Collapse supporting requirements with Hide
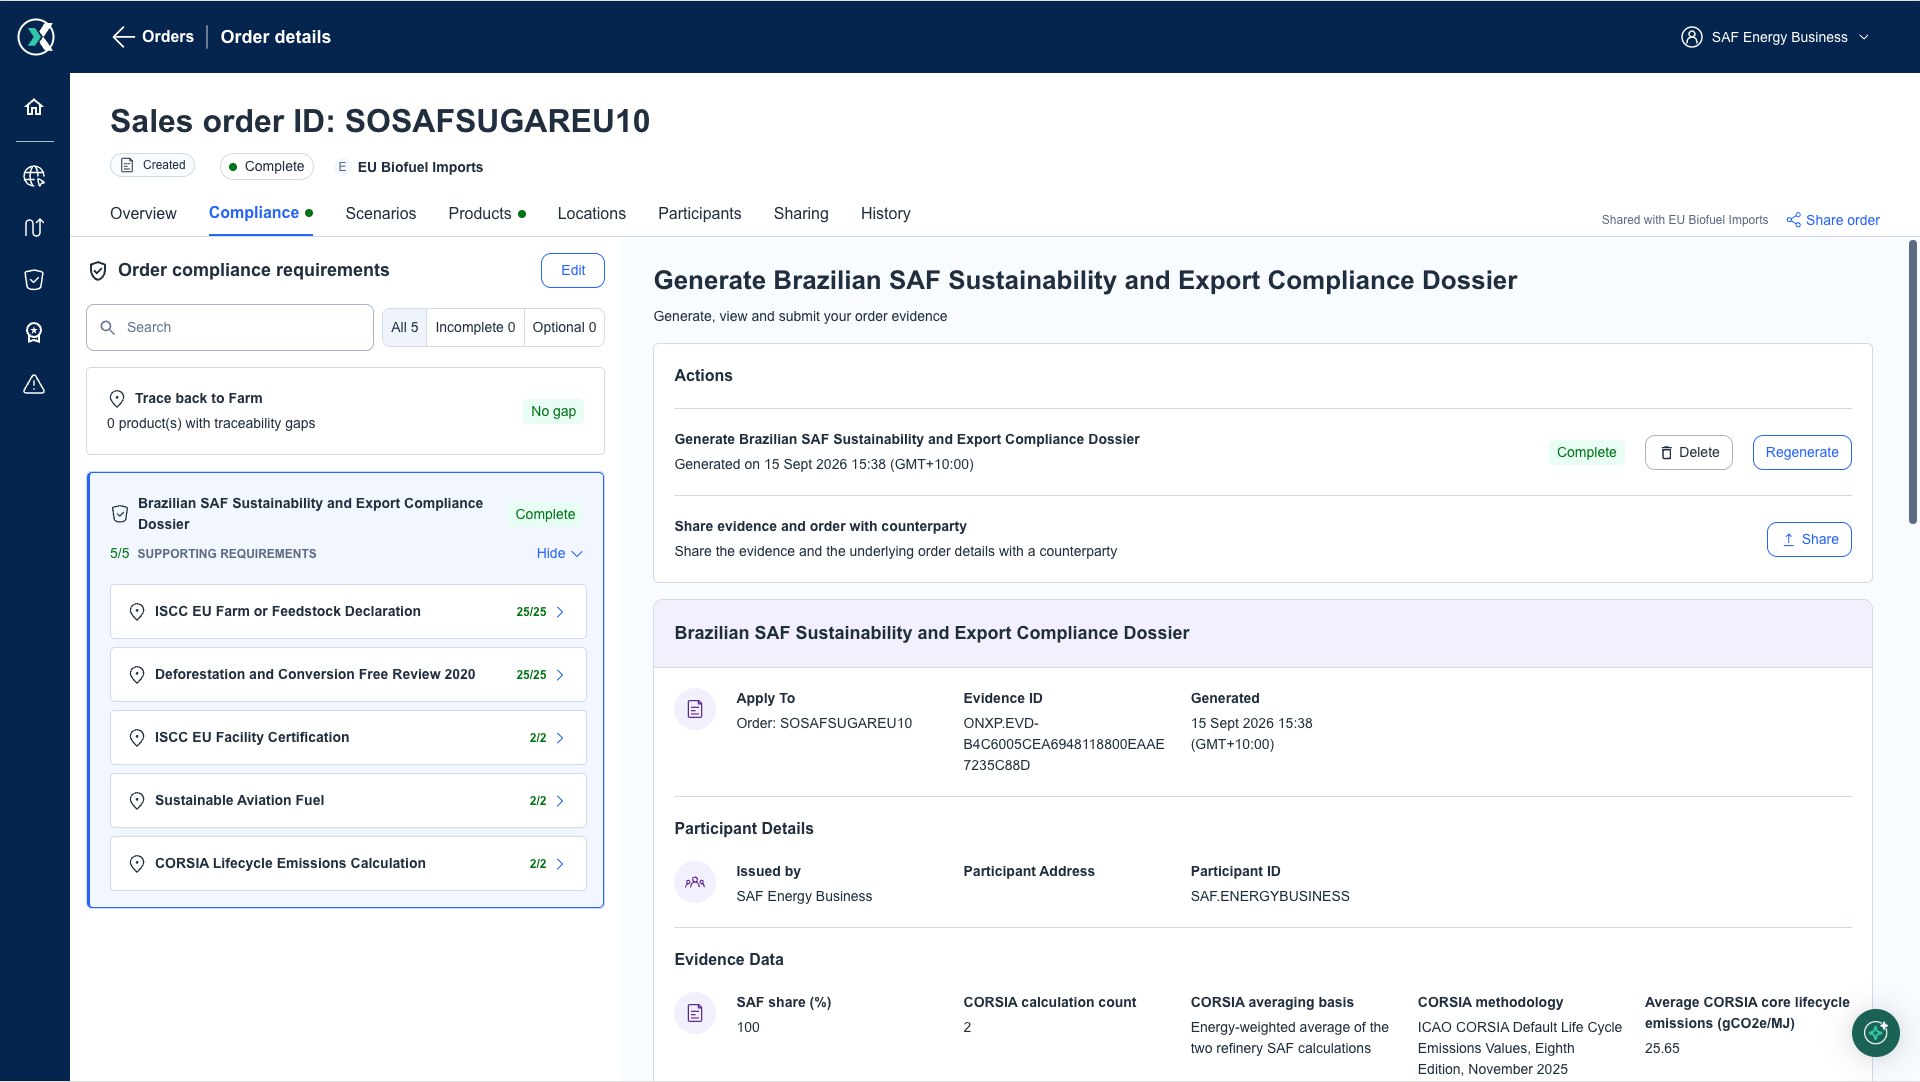 [559, 553]
